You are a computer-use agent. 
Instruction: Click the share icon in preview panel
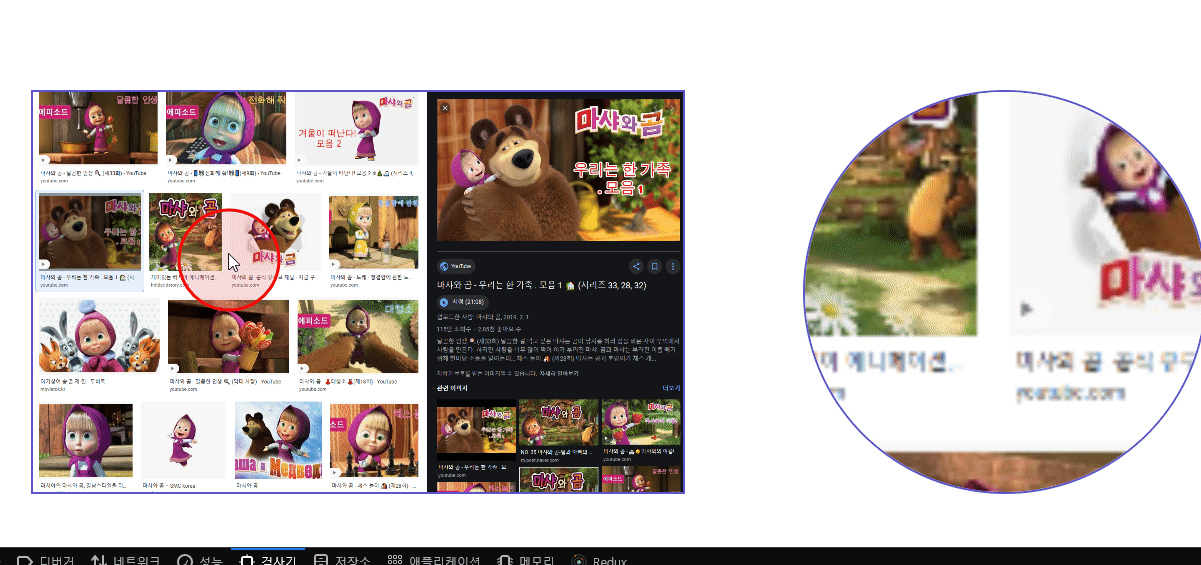point(635,266)
